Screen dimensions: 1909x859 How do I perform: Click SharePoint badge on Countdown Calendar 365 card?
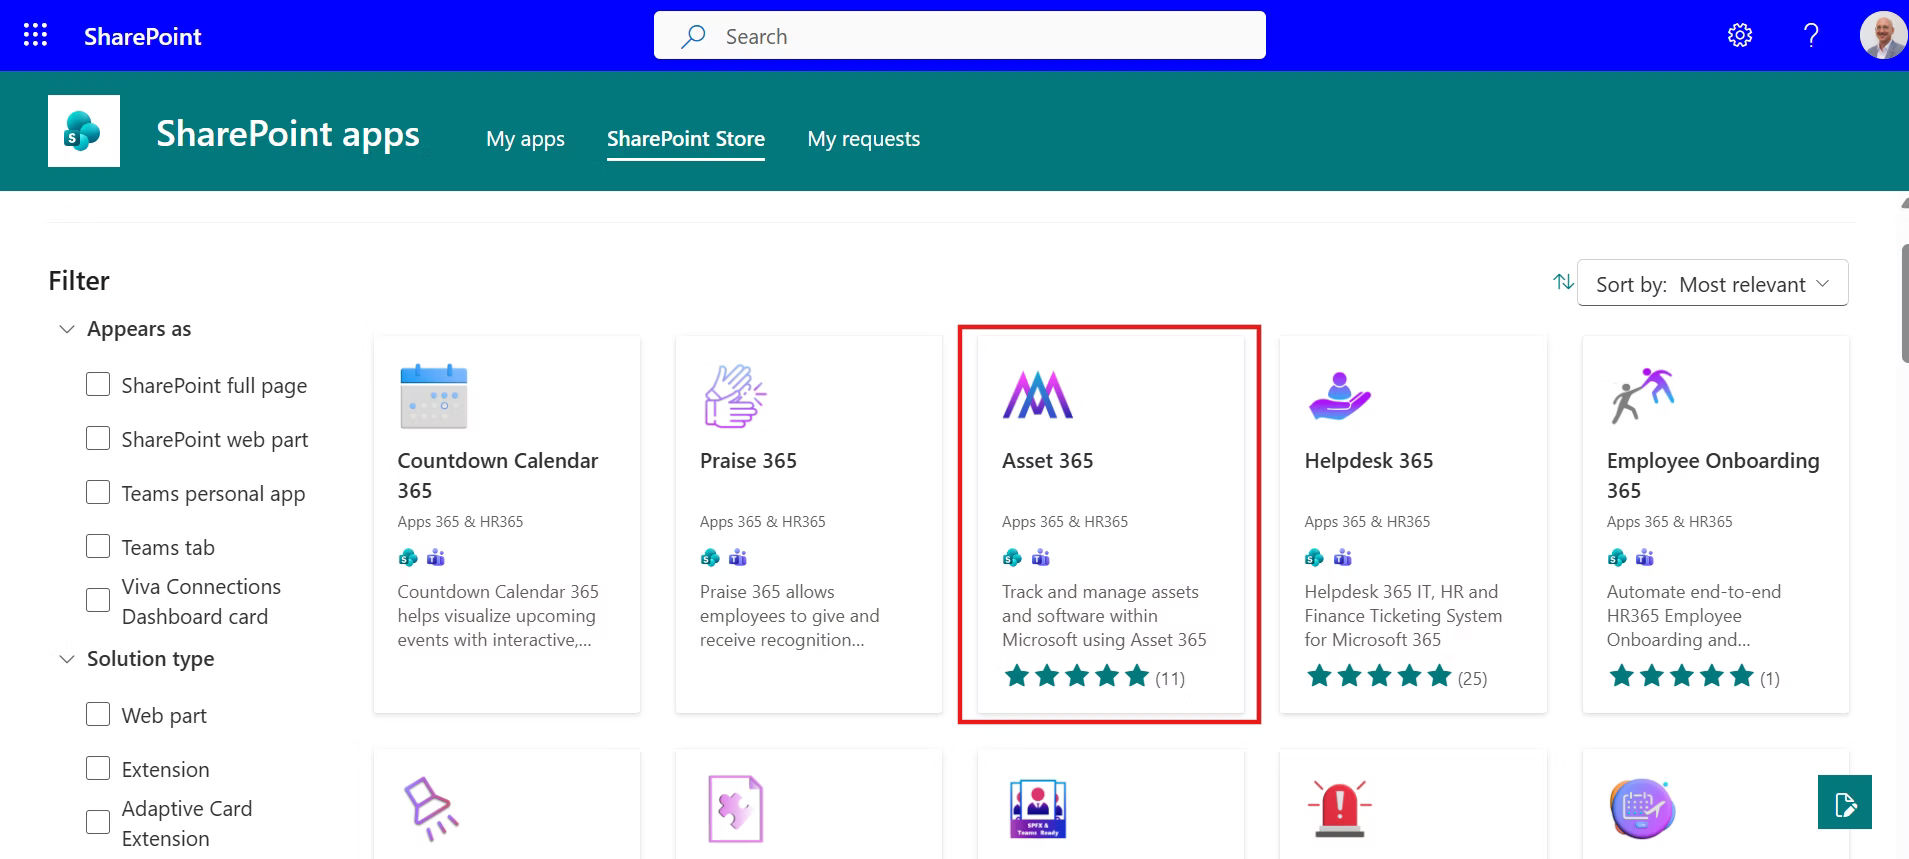408,557
